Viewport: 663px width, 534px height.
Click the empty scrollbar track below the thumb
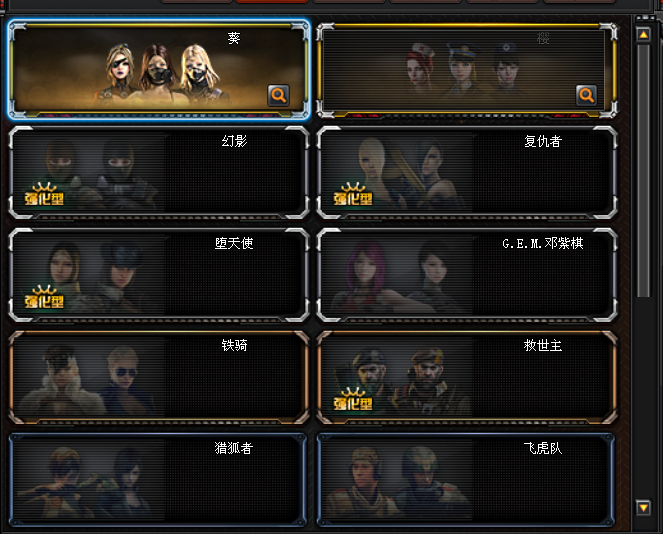click(643, 397)
